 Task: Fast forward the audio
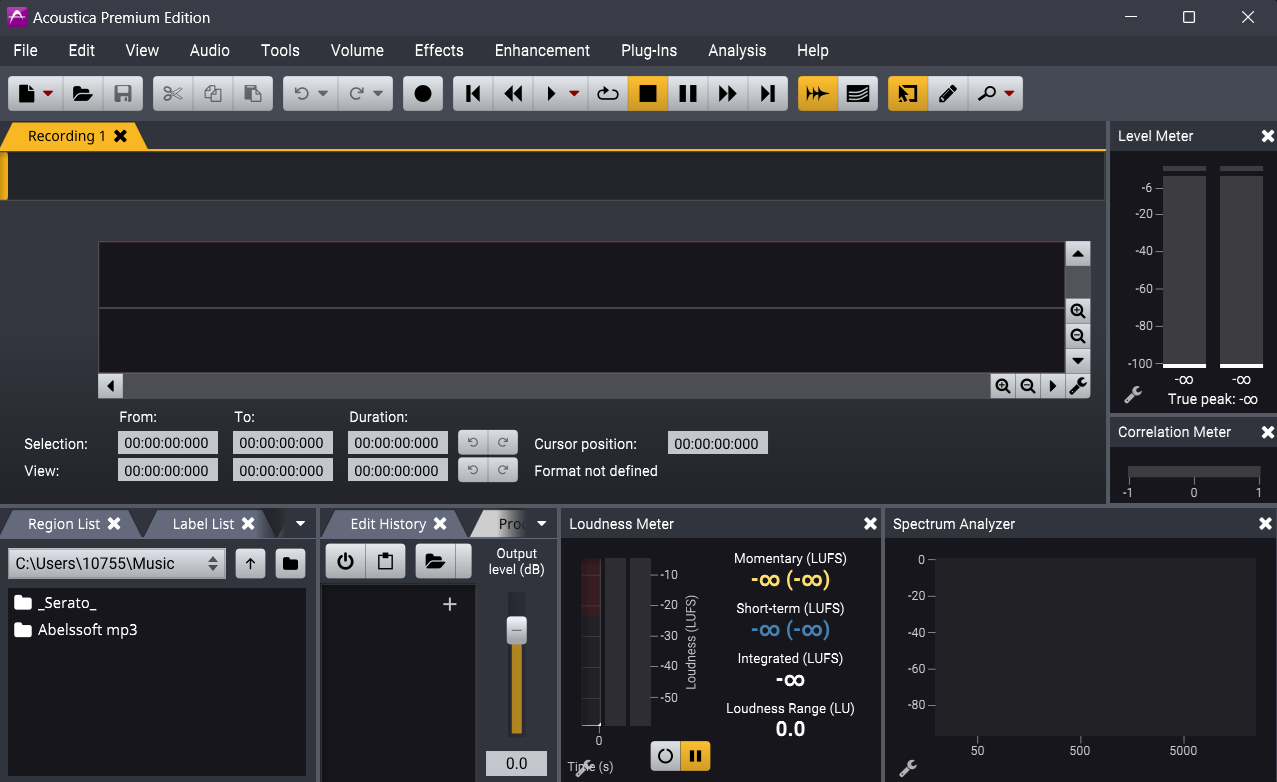[728, 94]
